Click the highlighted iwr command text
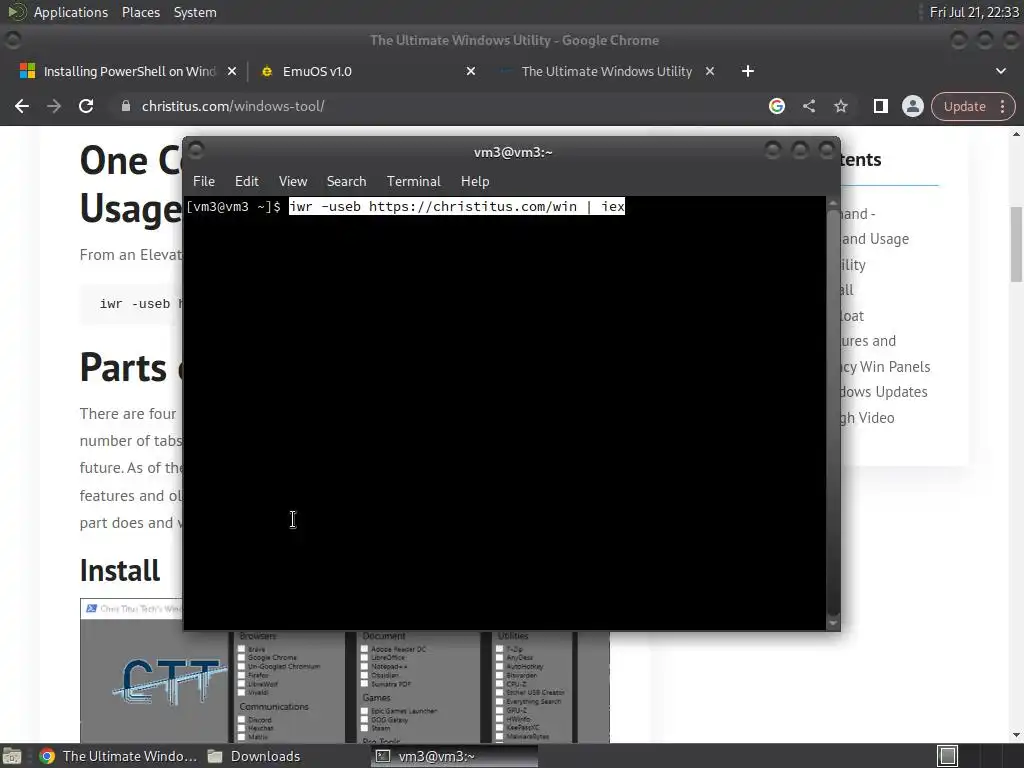1024x768 pixels. tap(457, 206)
